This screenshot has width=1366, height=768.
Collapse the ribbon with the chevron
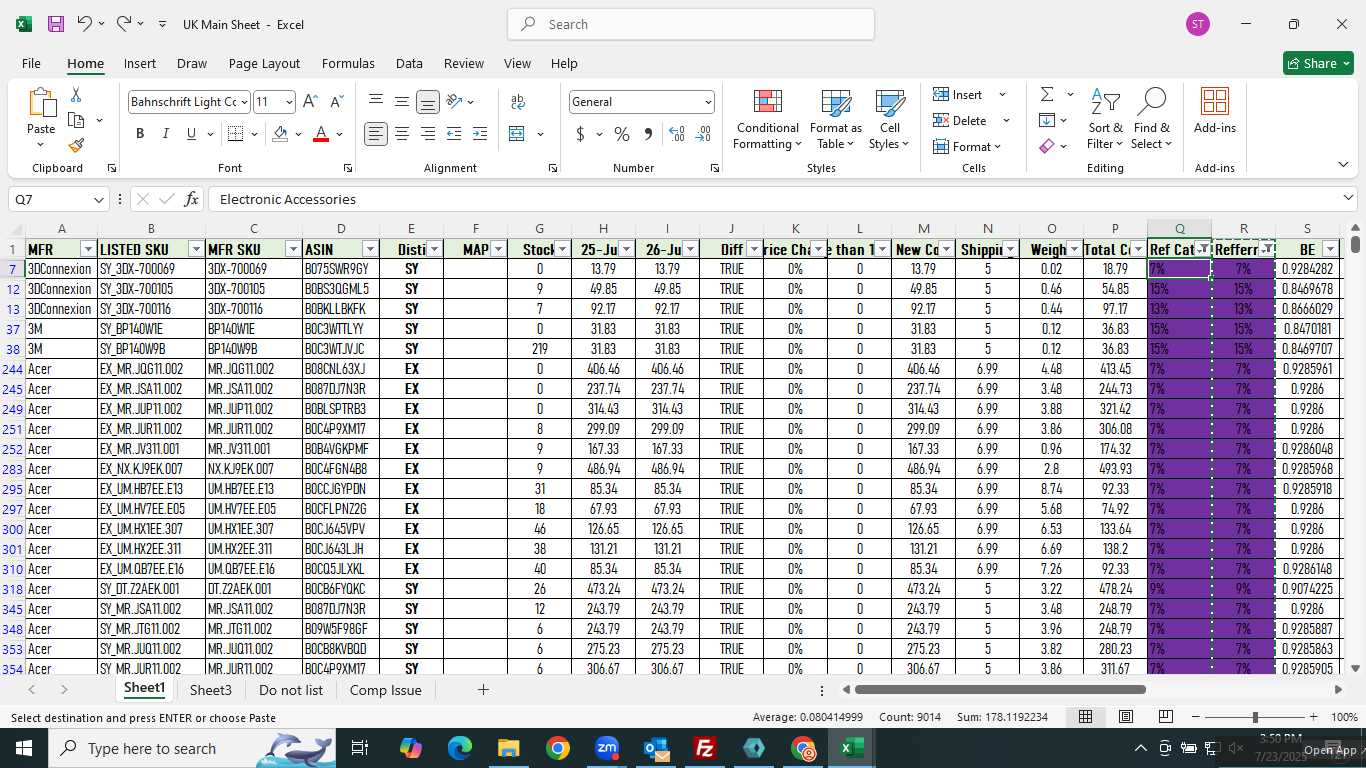click(1343, 165)
